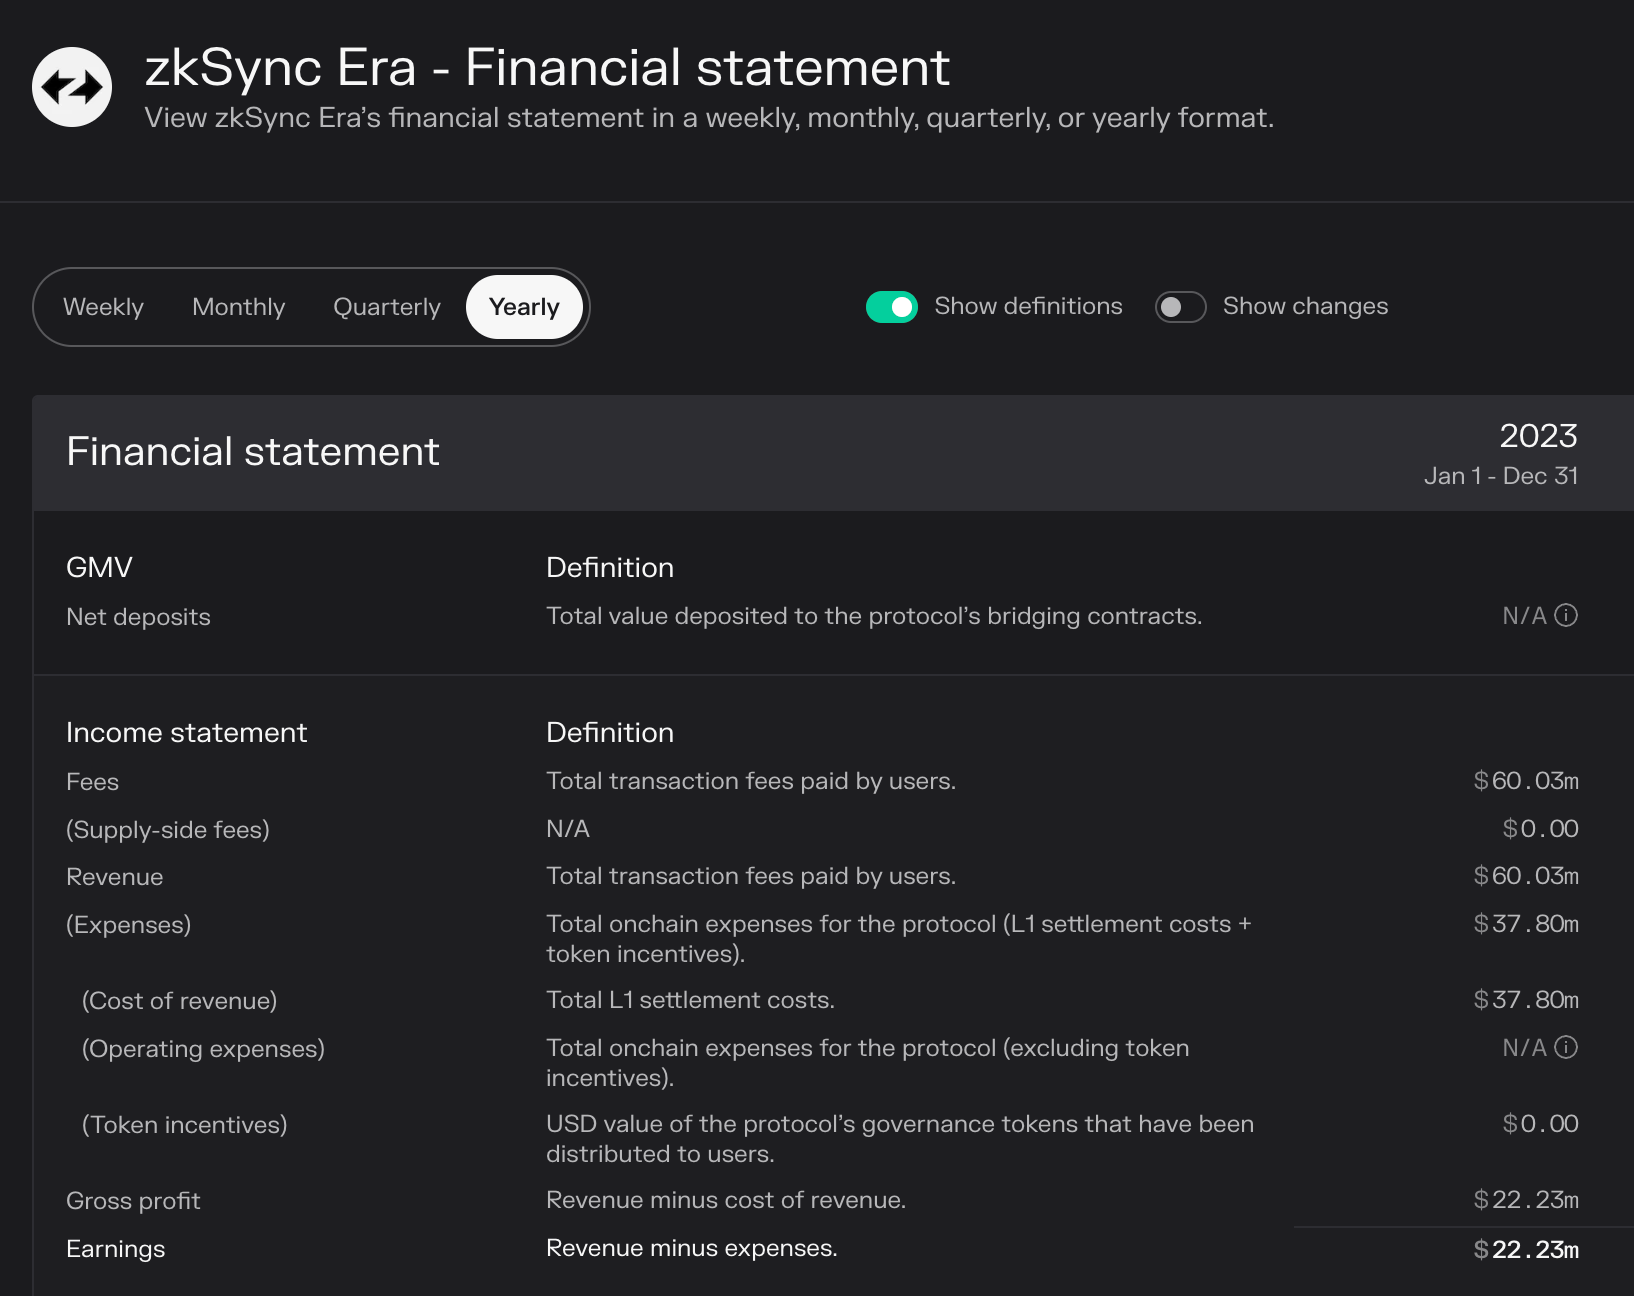Click the 'Total L1 settlement costs.' definition

tap(690, 1000)
